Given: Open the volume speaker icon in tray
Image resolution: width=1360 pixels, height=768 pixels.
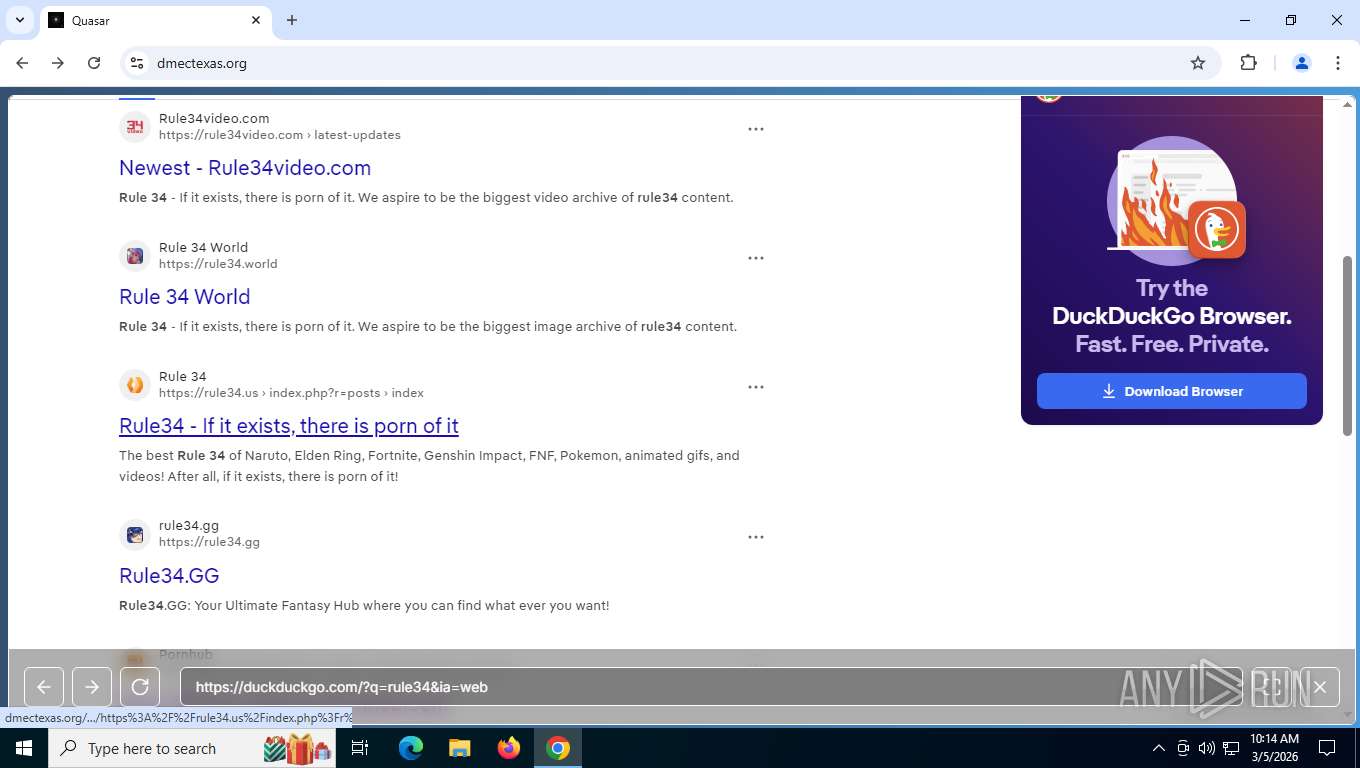Looking at the screenshot, I should tap(1207, 748).
